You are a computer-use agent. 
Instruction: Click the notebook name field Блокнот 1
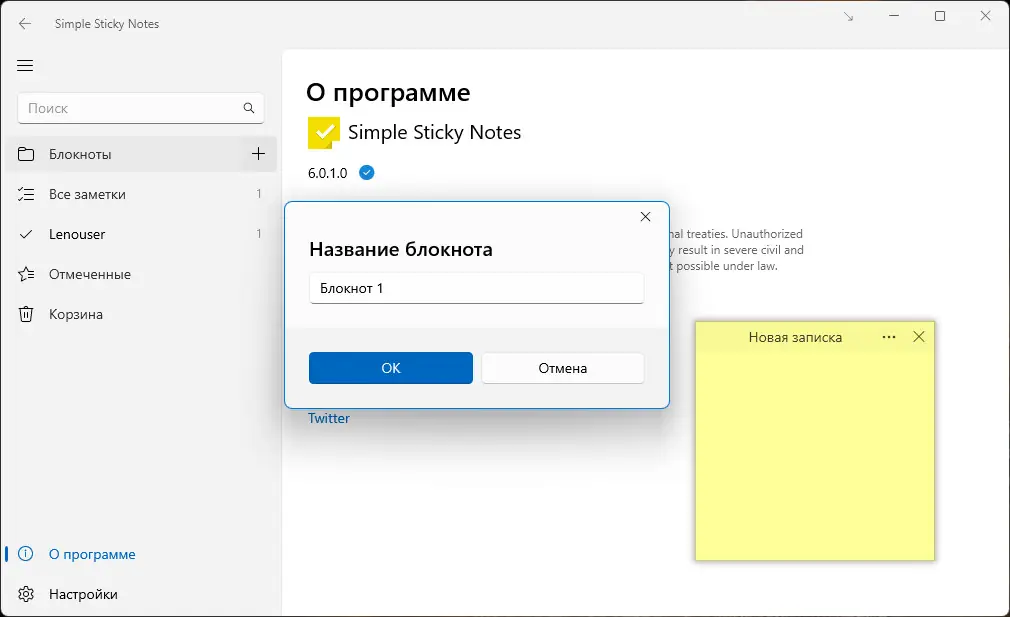[x=476, y=288]
